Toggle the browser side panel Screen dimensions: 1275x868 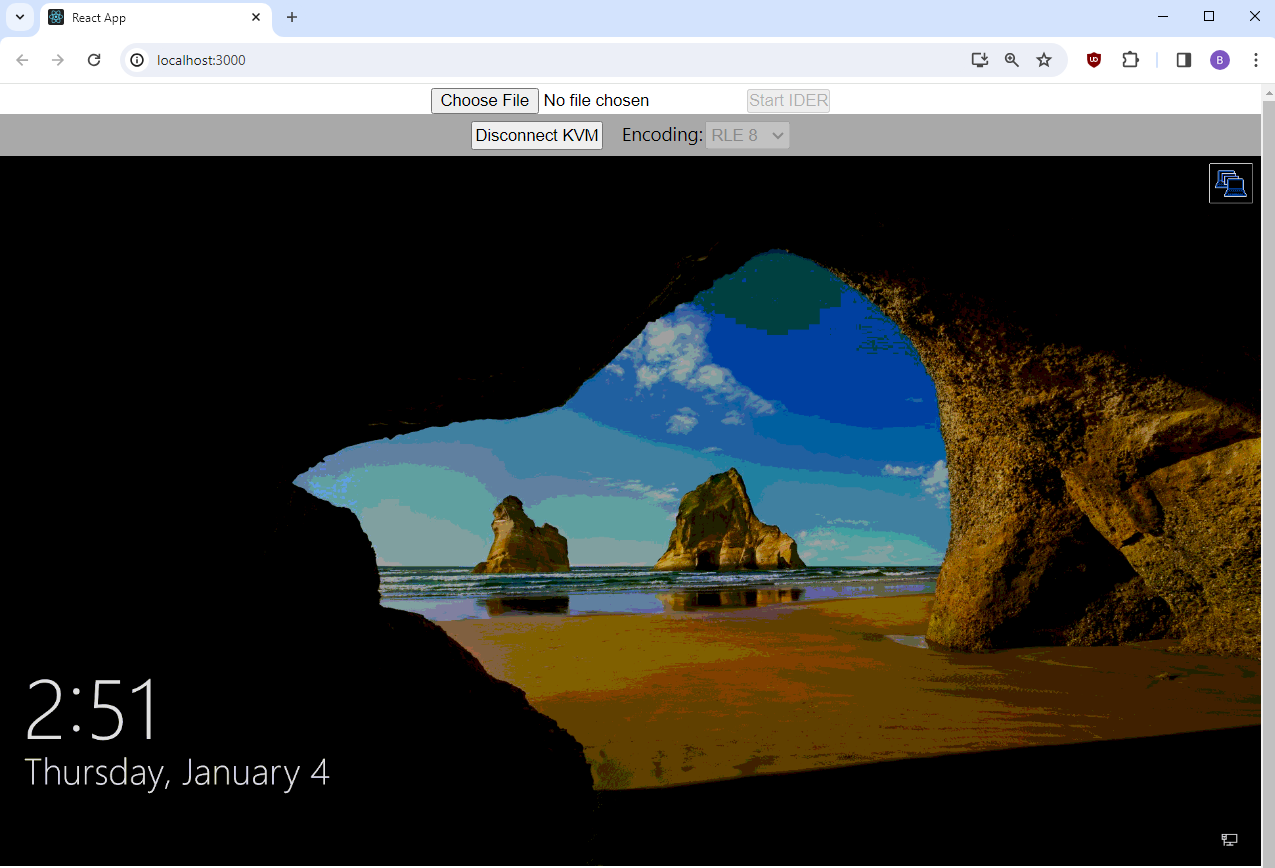(1184, 60)
